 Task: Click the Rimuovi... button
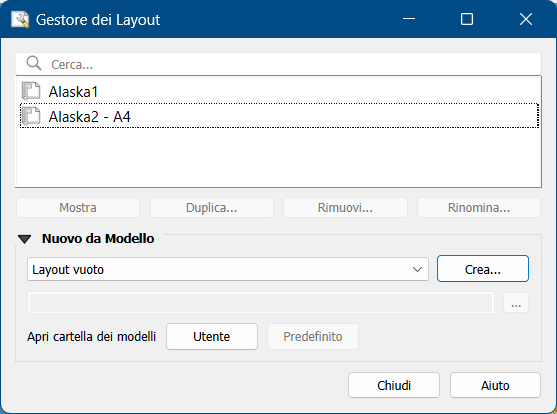(x=345, y=208)
